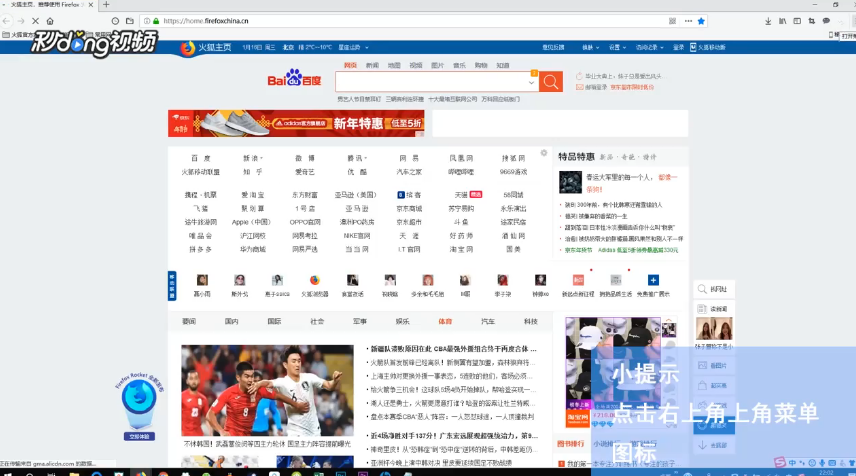Viewport: 856px width, 476px height.
Task: Click the QR code icon in address bar
Action: pos(673,21)
